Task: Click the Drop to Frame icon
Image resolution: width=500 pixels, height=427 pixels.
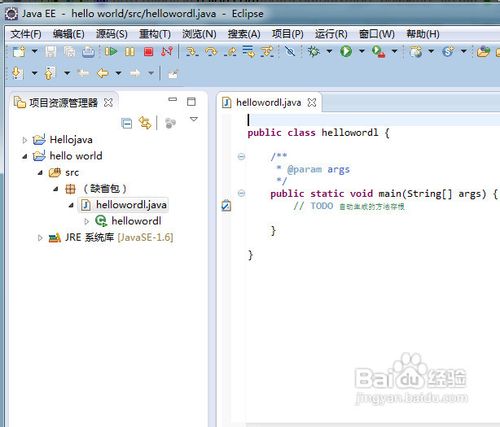Action: (249, 52)
